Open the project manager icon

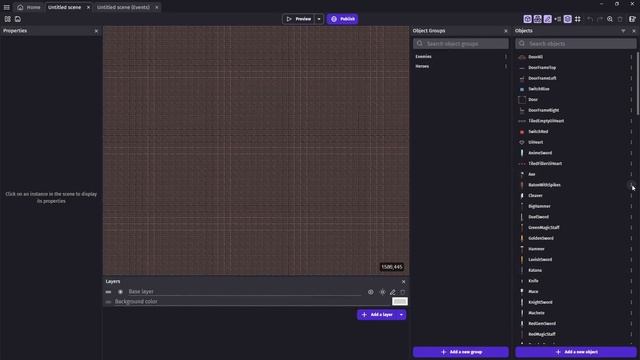tap(8, 19)
